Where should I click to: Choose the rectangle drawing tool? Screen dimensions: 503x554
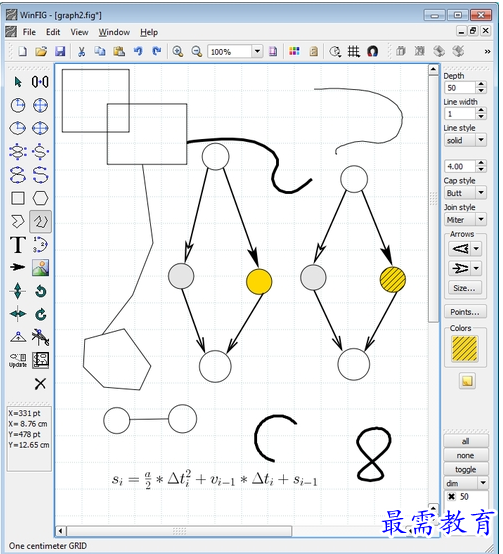point(18,198)
